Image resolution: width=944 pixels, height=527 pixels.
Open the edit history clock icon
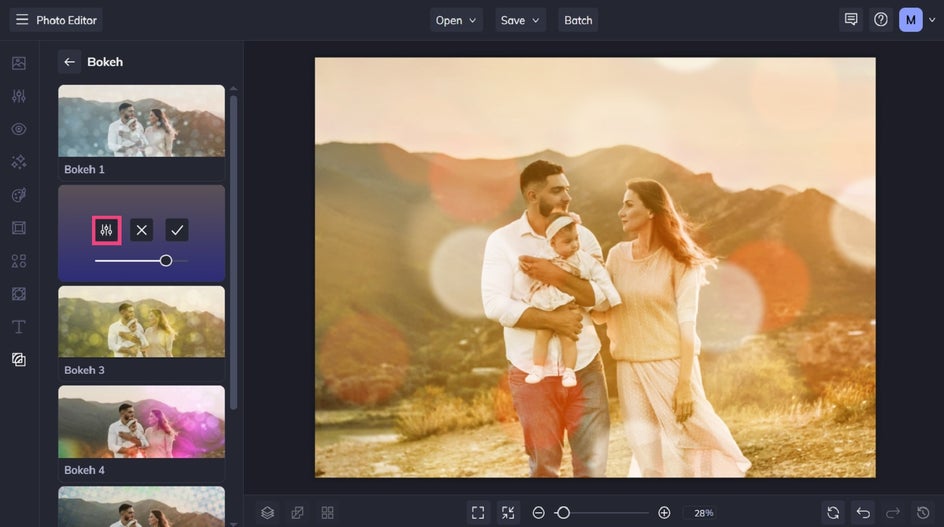[x=923, y=513]
